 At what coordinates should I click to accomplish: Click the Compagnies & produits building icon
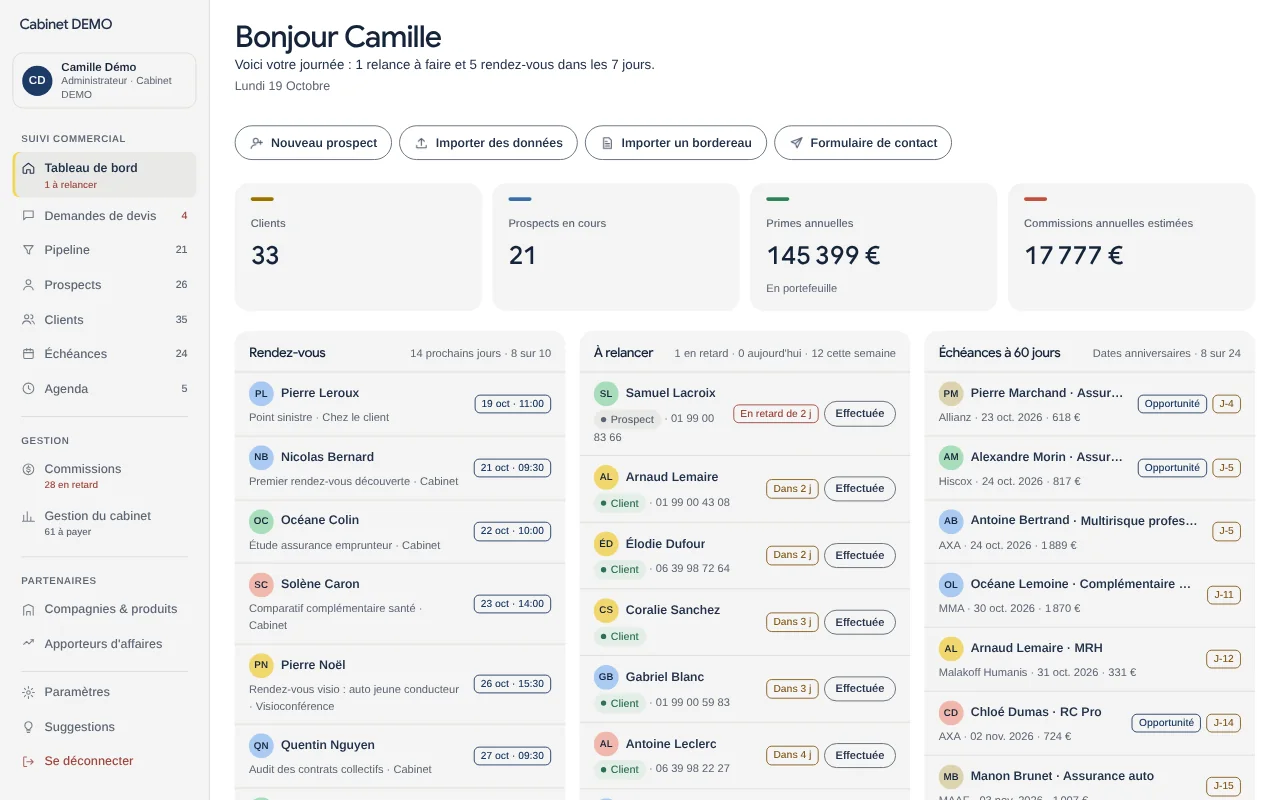[28, 609]
